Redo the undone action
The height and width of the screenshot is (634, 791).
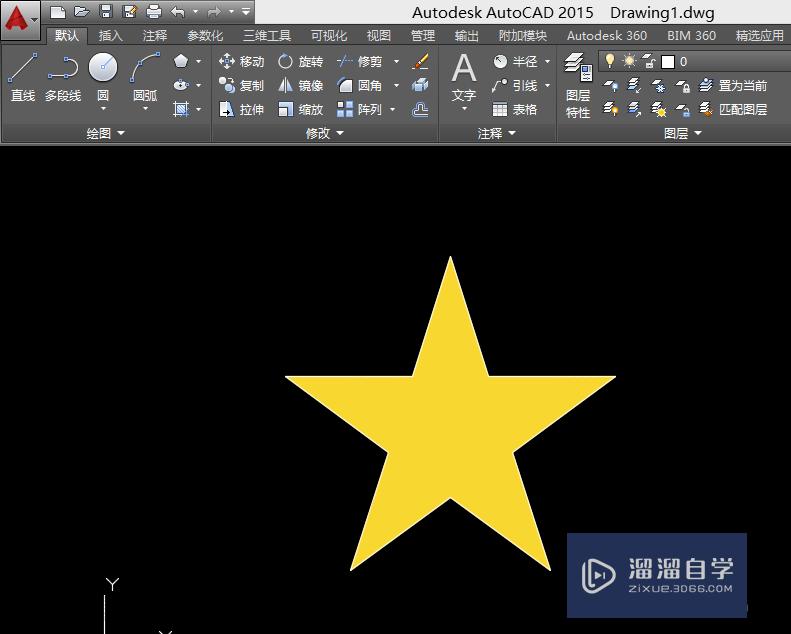(x=214, y=11)
